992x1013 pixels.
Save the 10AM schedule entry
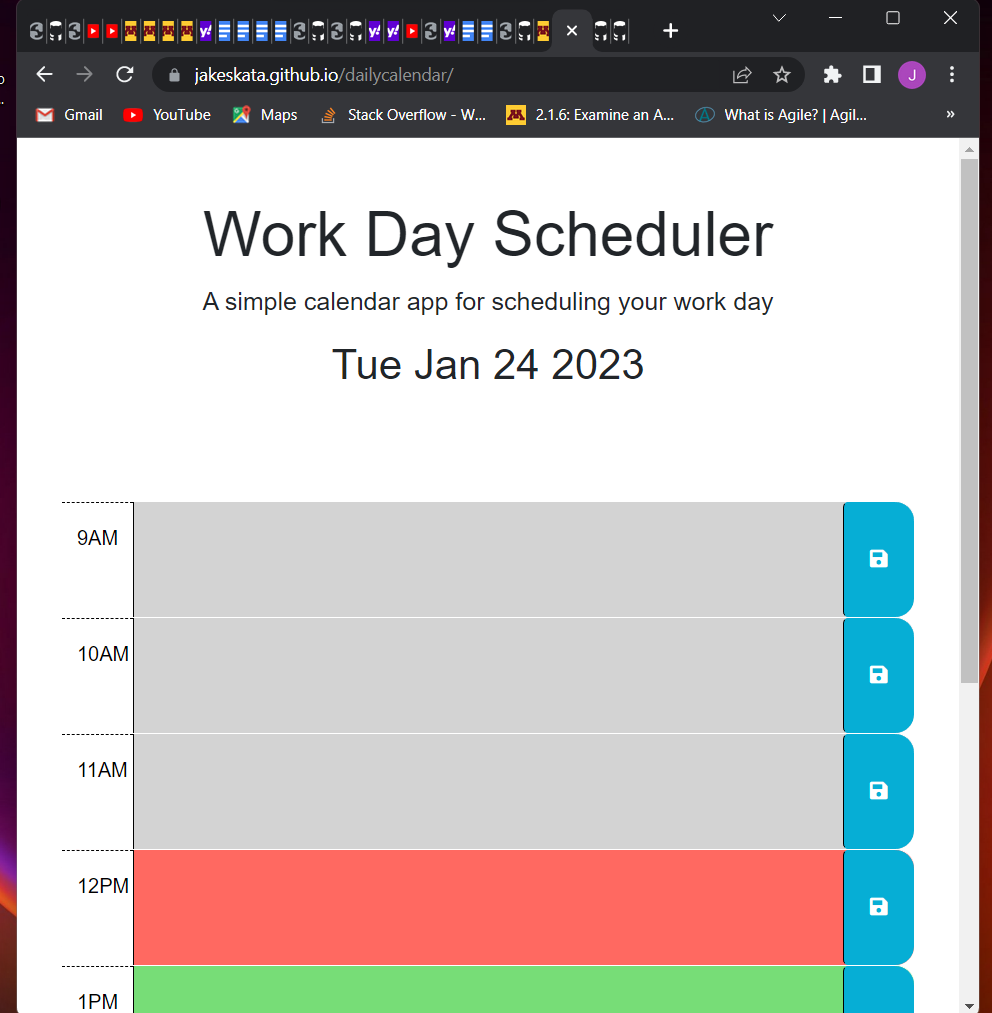(878, 675)
